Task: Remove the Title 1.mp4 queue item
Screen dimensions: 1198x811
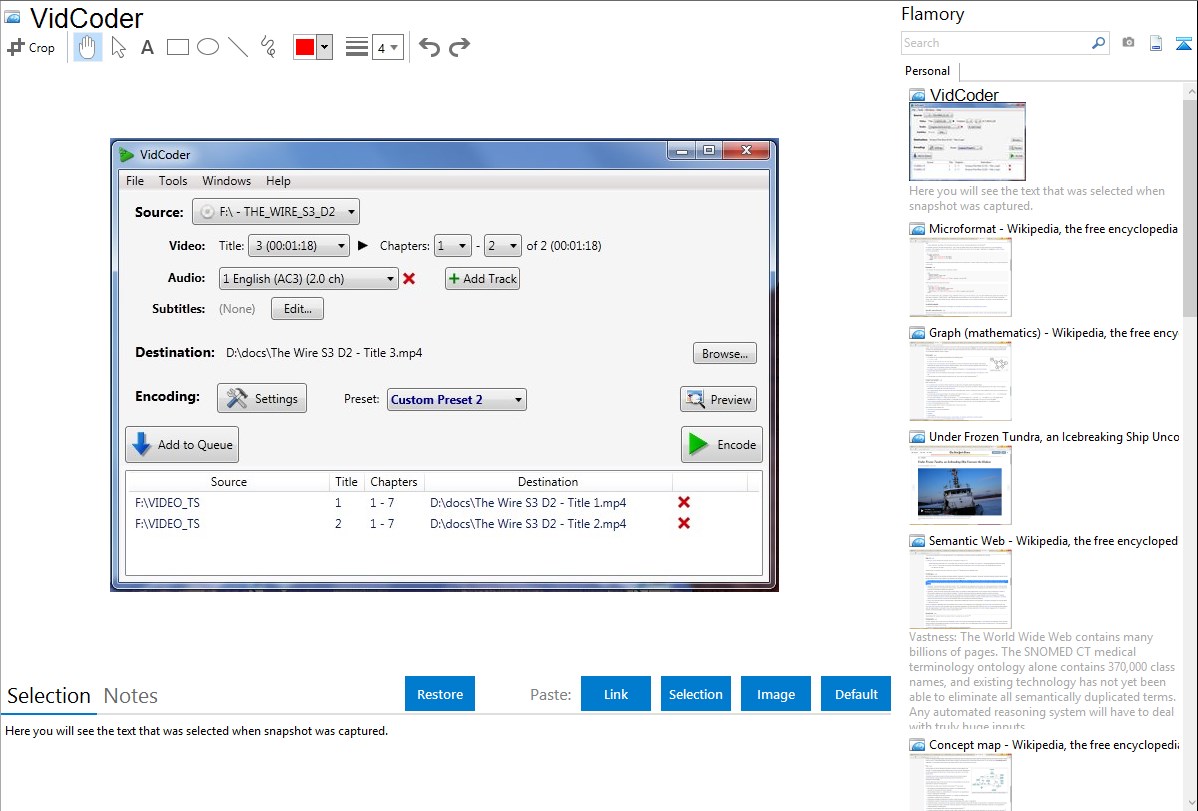Action: pos(684,502)
